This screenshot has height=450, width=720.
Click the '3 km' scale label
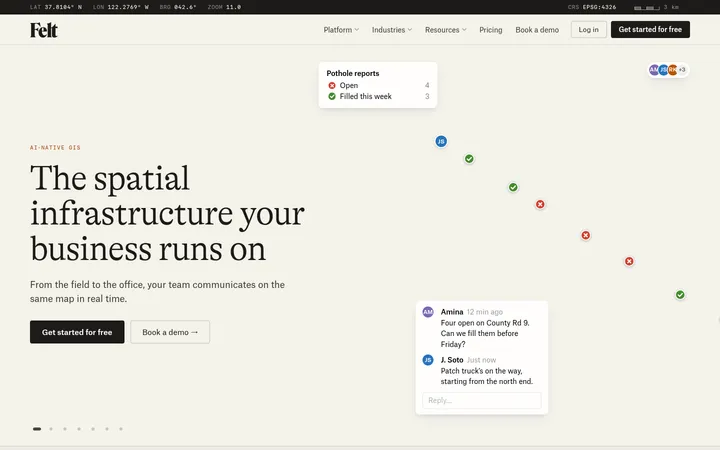click(671, 7)
